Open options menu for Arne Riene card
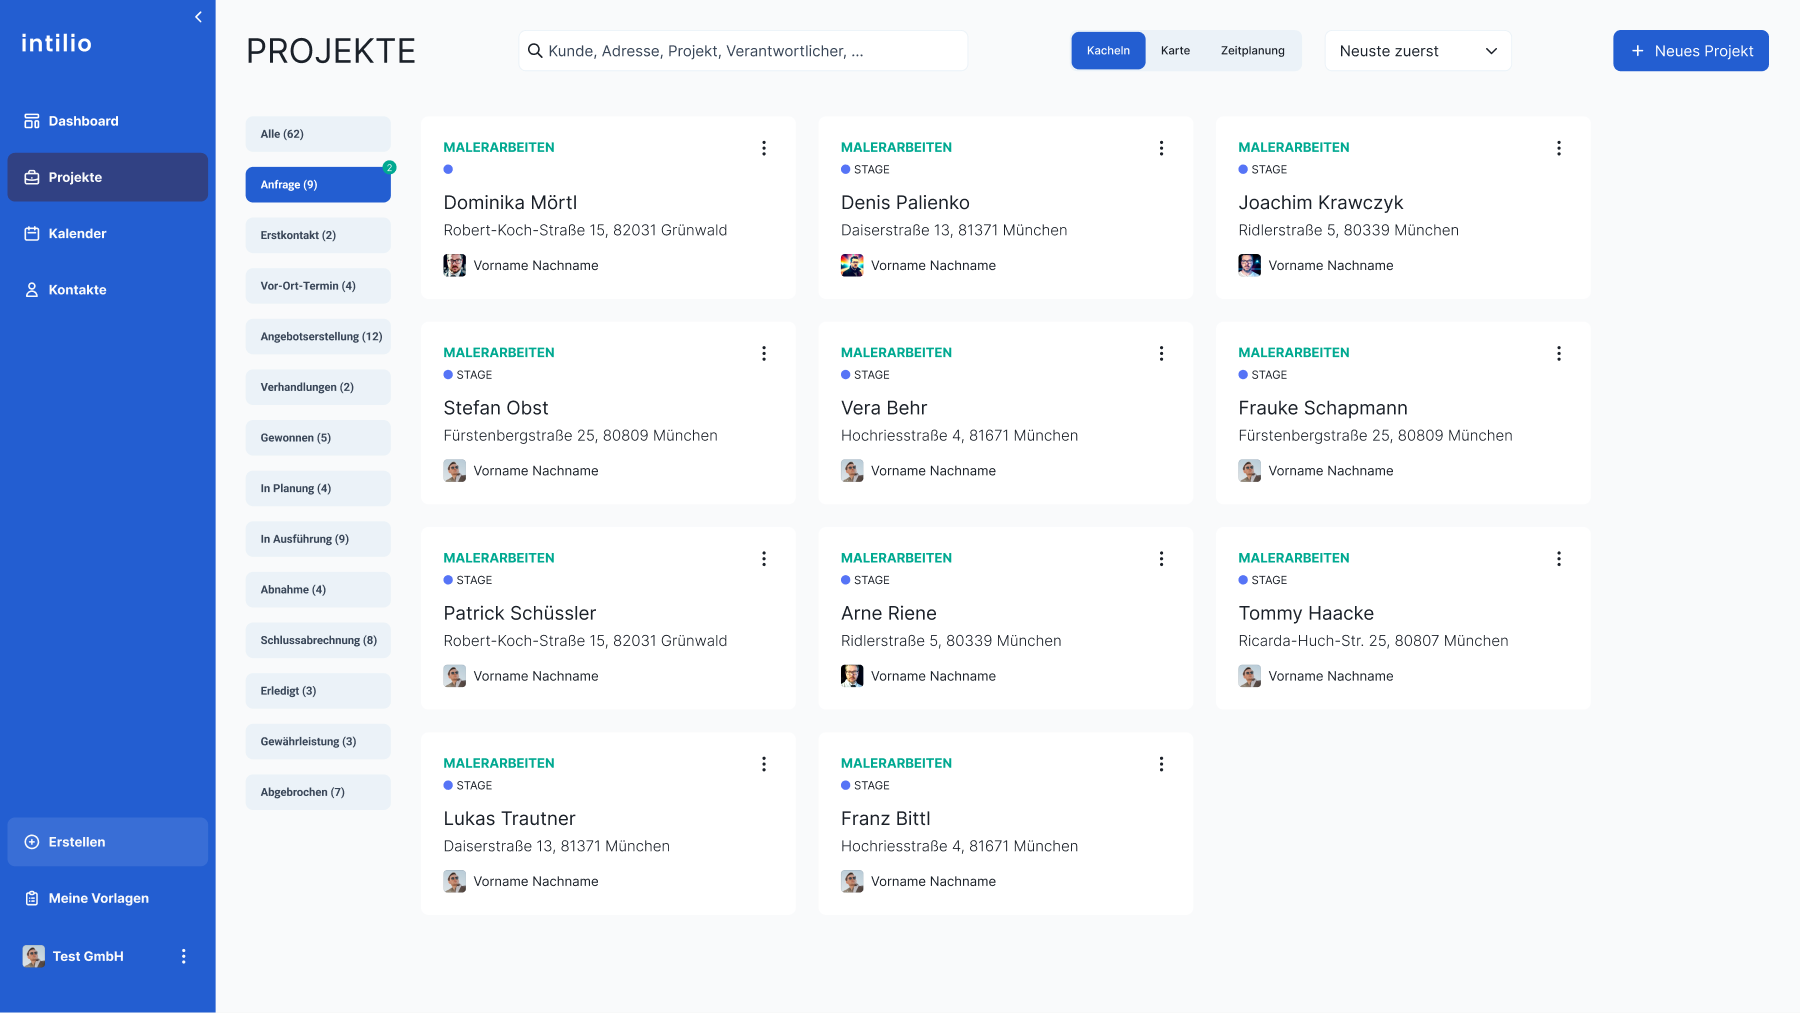Image resolution: width=1800 pixels, height=1013 pixels. click(1161, 559)
